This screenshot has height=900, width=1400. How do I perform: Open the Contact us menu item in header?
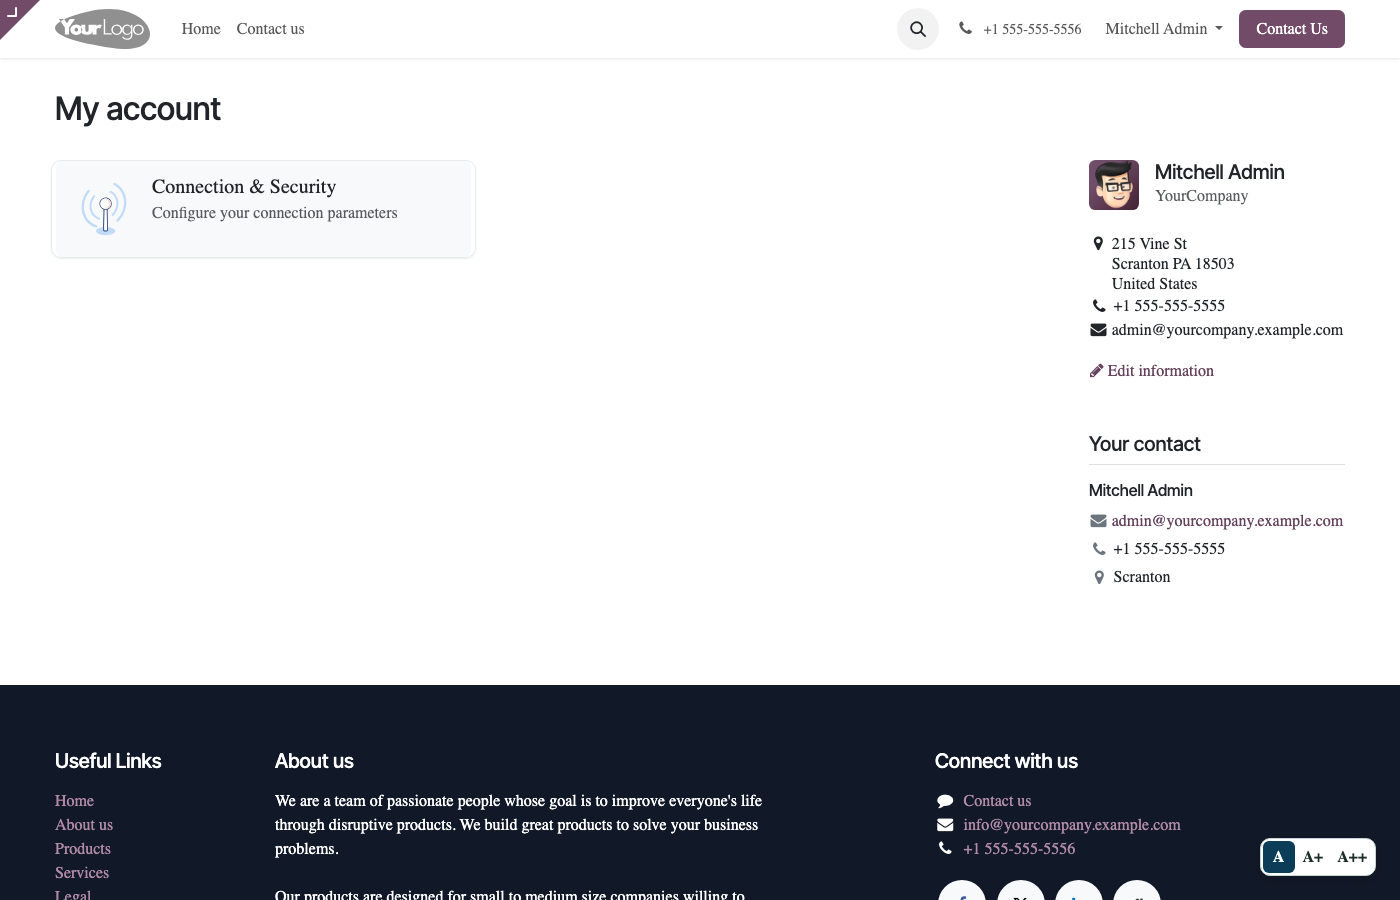tap(270, 29)
